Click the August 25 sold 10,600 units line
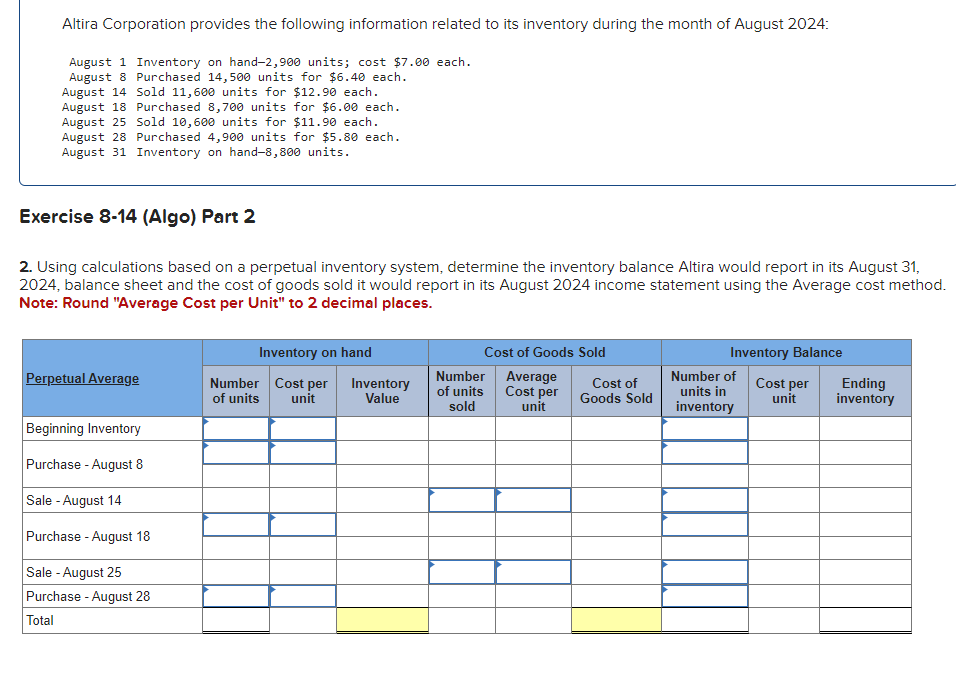The width and height of the screenshot is (956, 691). (220, 122)
